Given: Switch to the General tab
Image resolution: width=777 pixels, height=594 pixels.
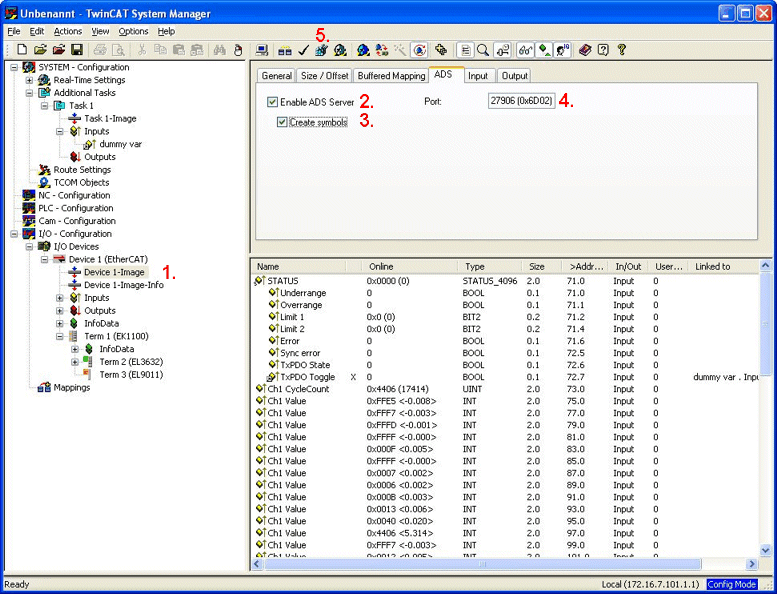Looking at the screenshot, I should click(x=277, y=76).
